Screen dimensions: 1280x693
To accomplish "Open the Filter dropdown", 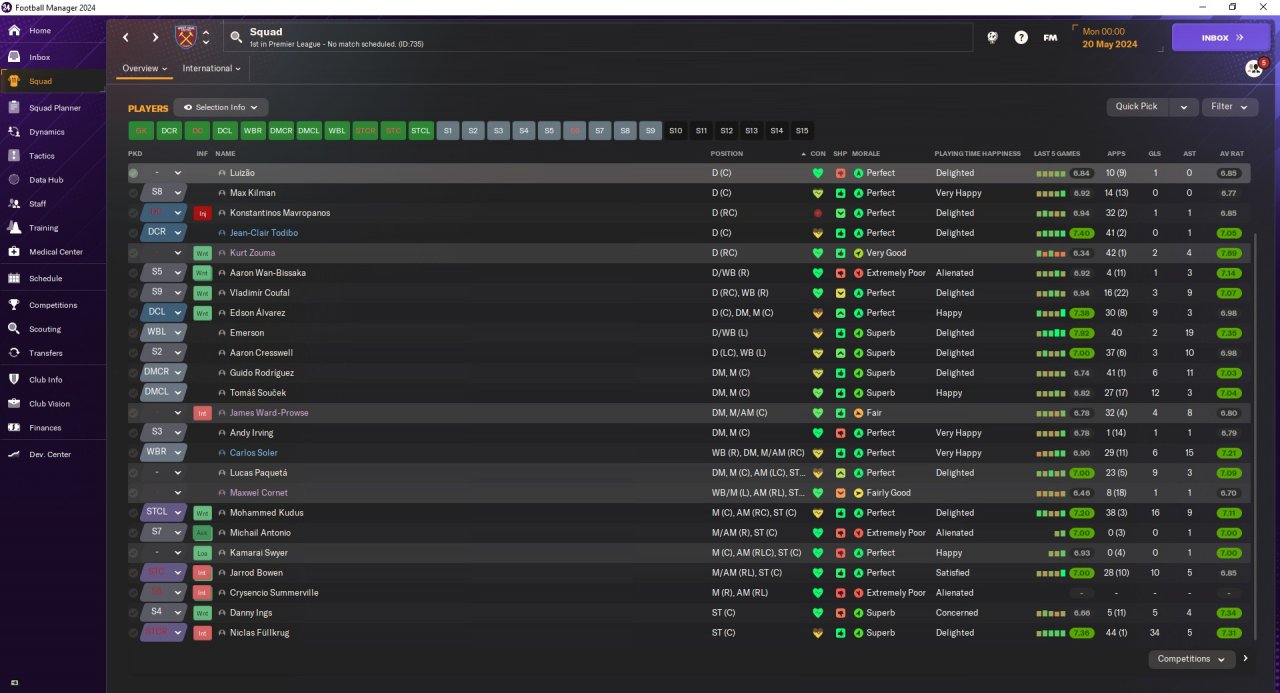I will click(x=1229, y=106).
